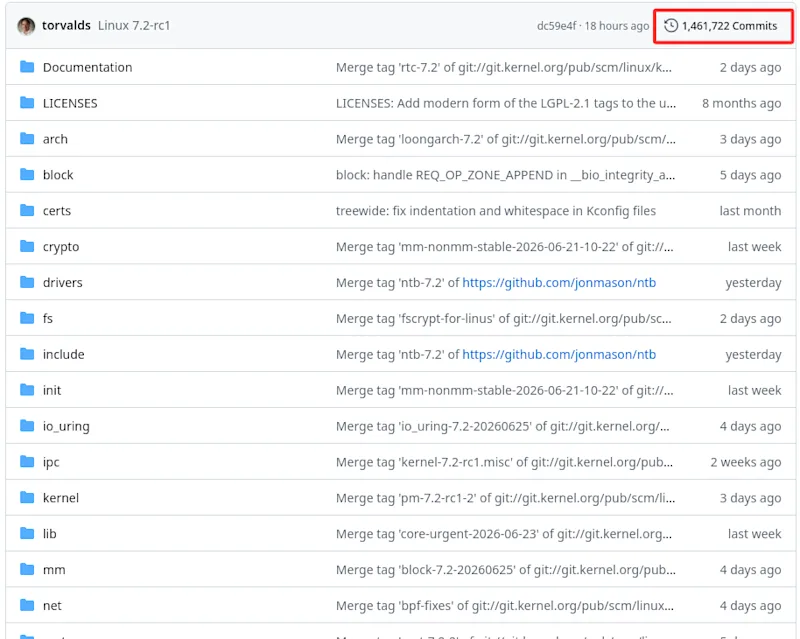Click the kernel folder icon

[27, 497]
